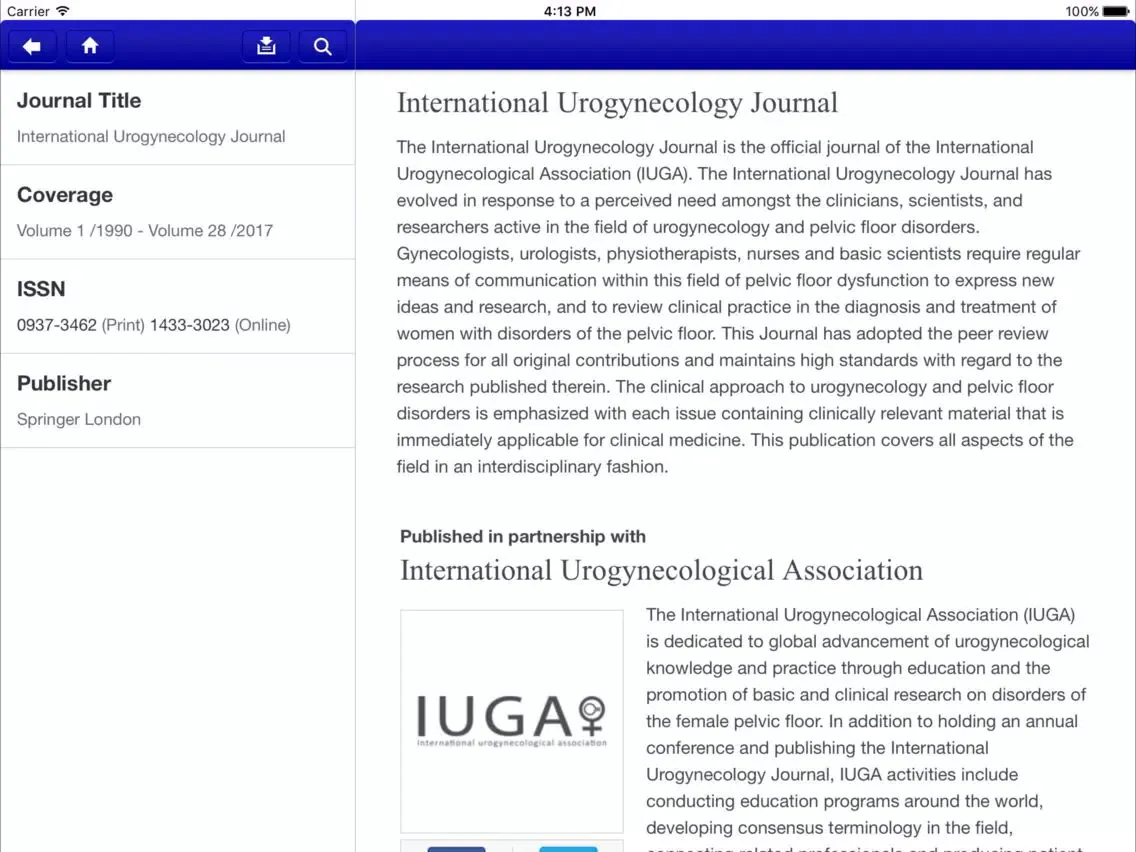Screen dimensions: 1136x852
Task: Select the Journal Title heading
Action: 79,101
